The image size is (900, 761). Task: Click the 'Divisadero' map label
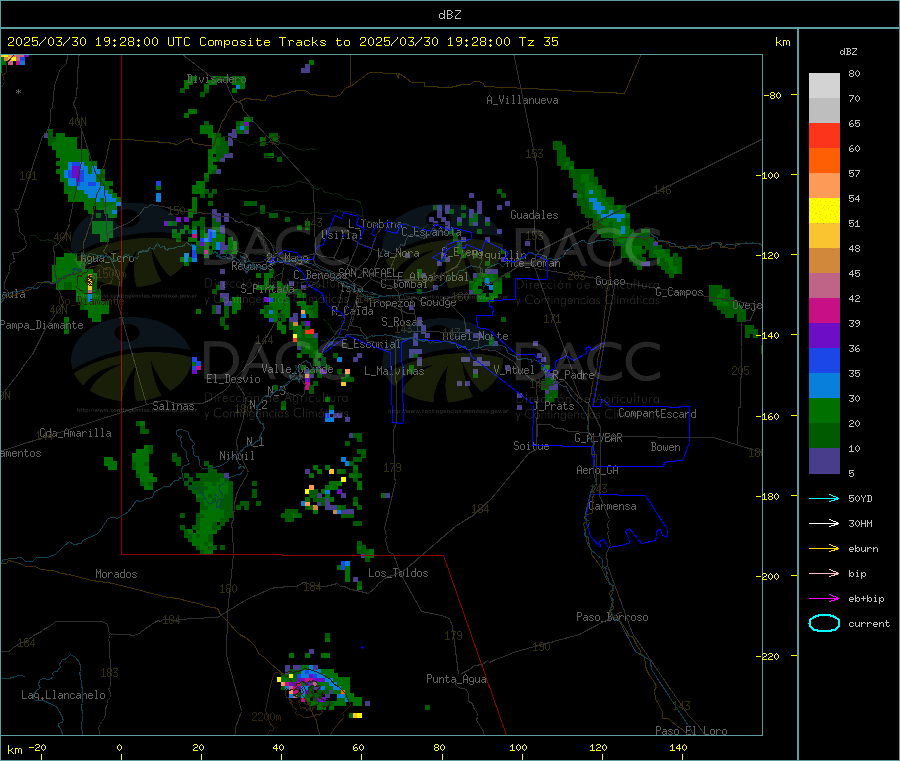(216, 79)
